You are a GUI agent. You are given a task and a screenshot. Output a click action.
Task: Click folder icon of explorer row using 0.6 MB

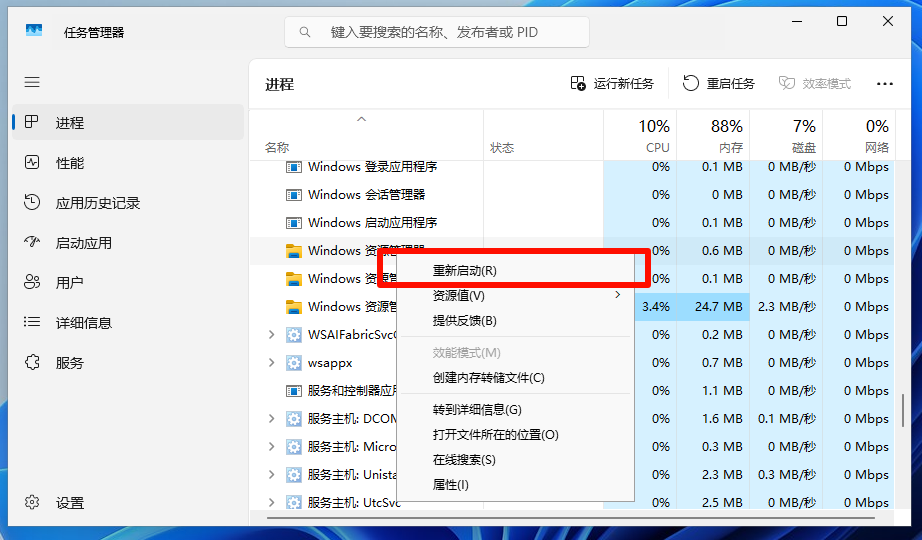pyautogui.click(x=293, y=251)
